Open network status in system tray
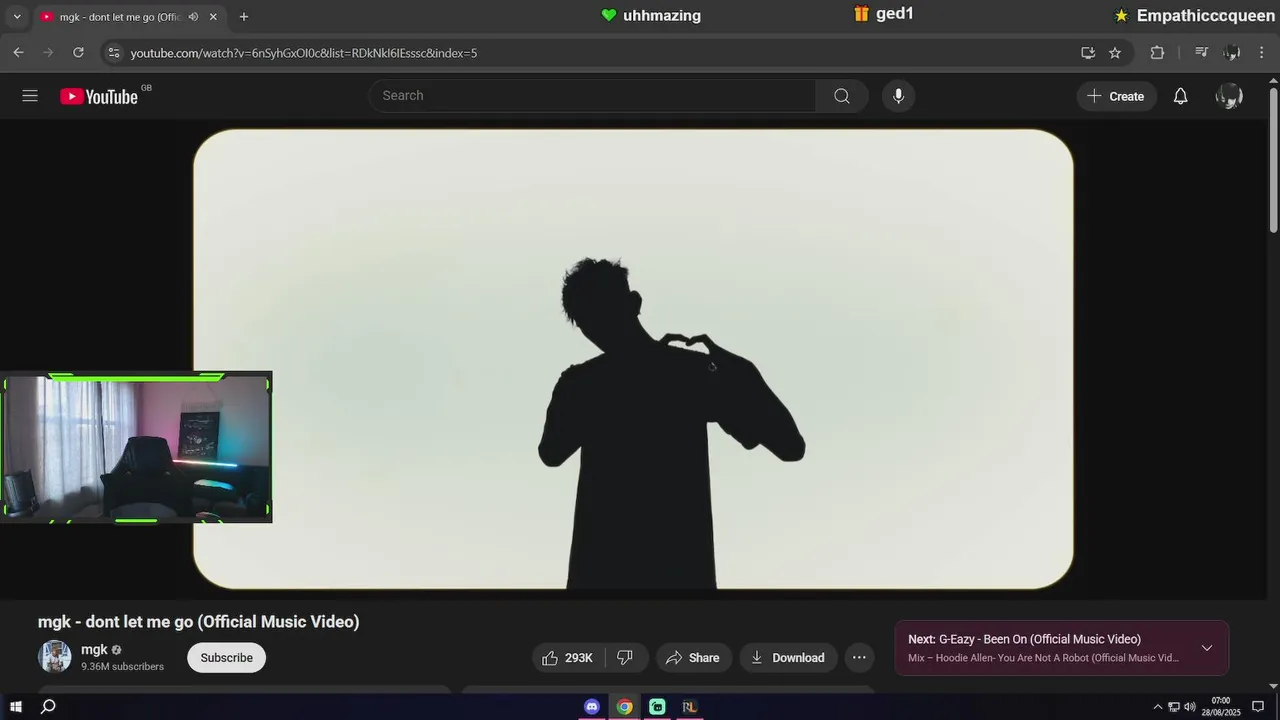1280x720 pixels. [1174, 707]
